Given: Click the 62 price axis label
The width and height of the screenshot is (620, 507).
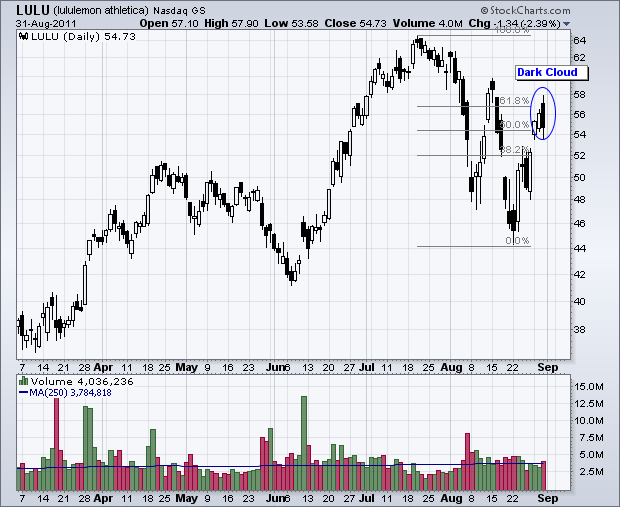Looking at the screenshot, I should [x=580, y=58].
